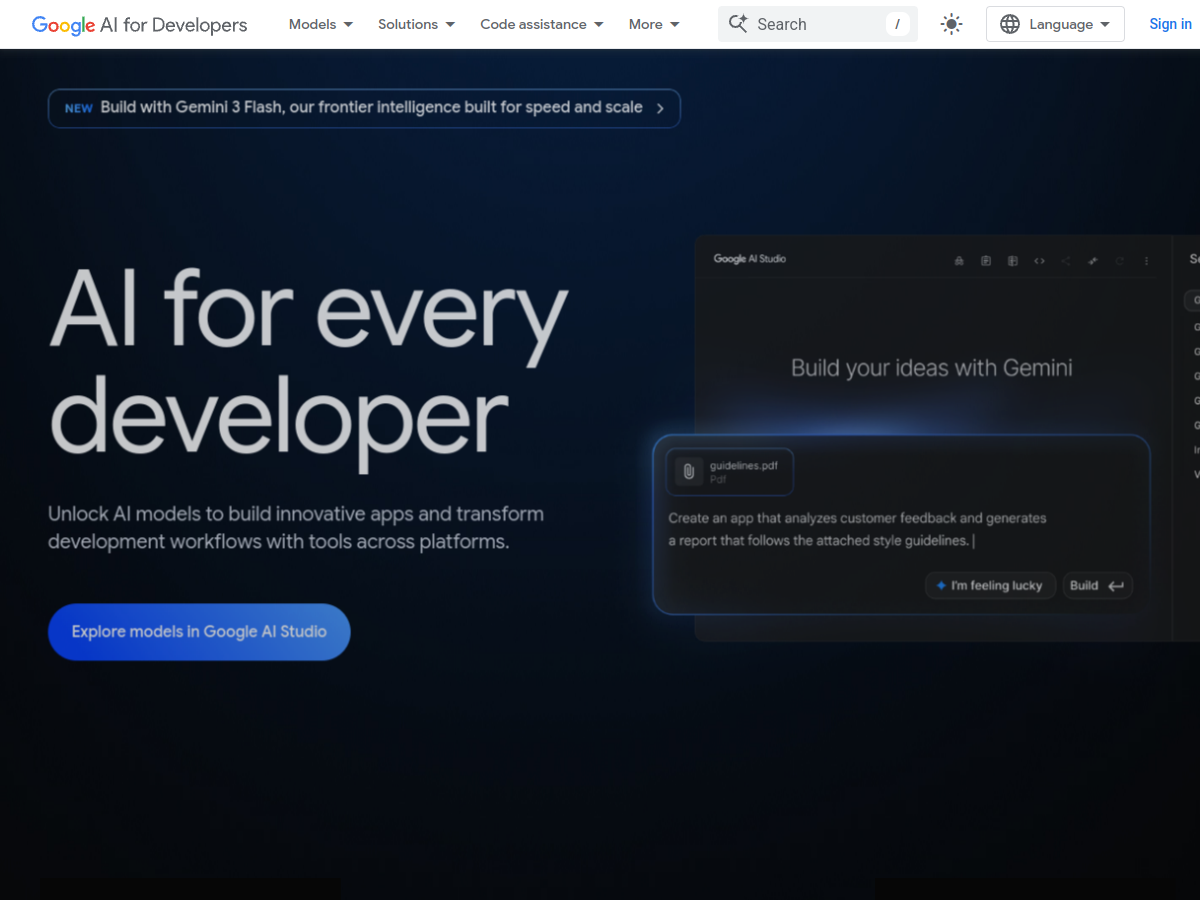
Task: Click Explore models in Google AI Studio button
Action: pyautogui.click(x=199, y=632)
